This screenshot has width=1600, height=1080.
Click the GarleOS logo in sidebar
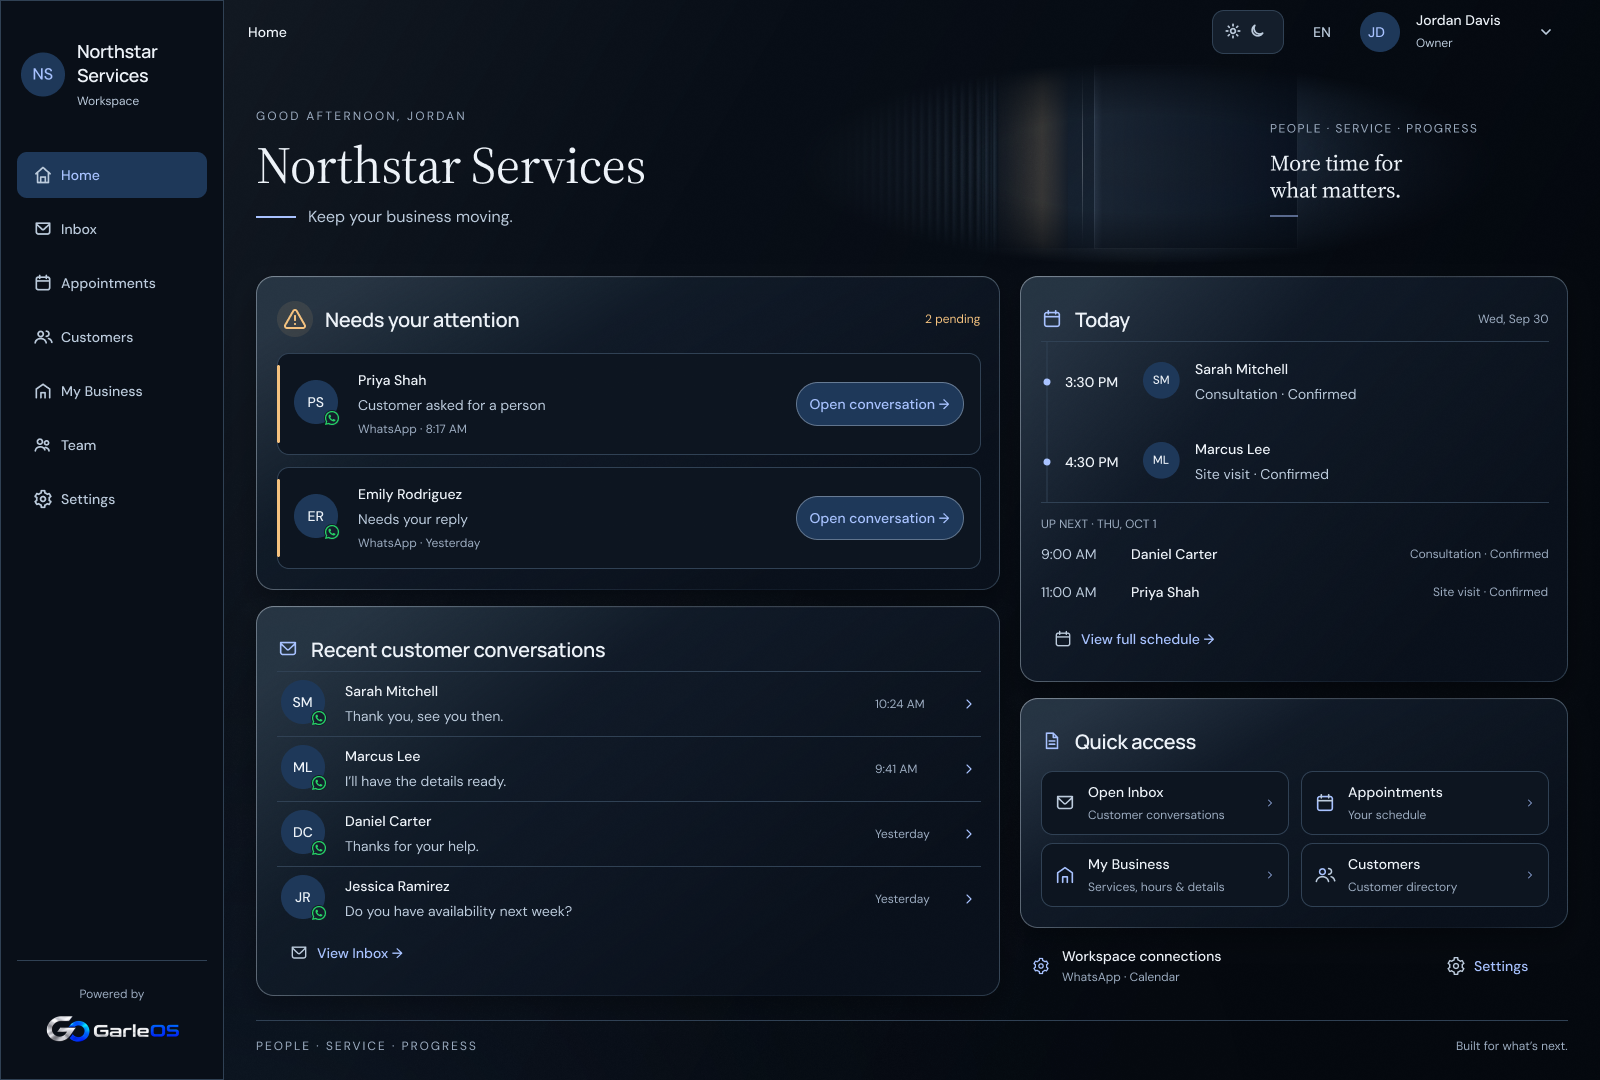coord(112,1029)
